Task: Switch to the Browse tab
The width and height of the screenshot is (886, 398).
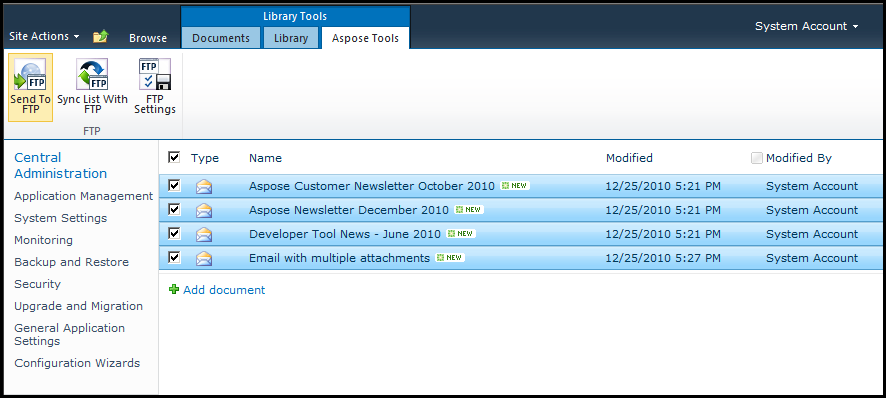Action: [x=148, y=38]
